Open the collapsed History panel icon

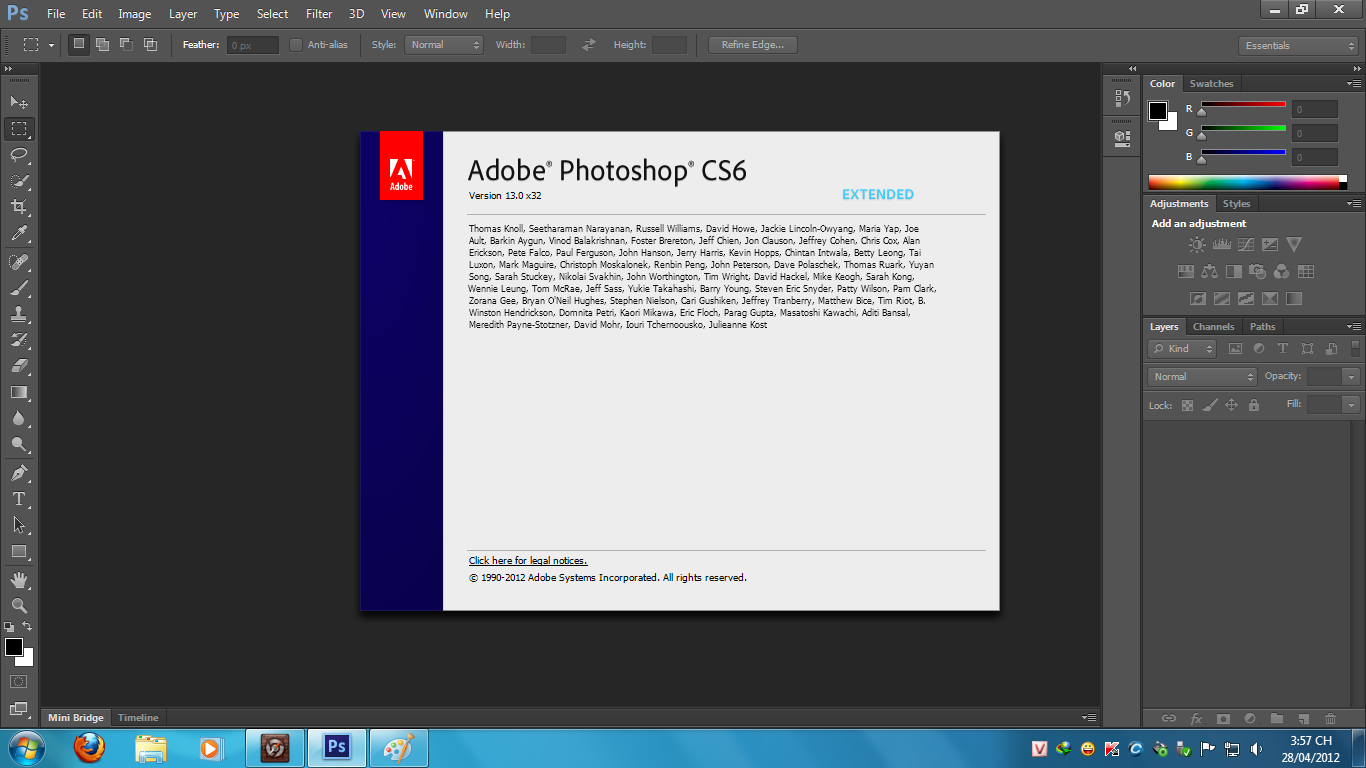coord(1122,98)
